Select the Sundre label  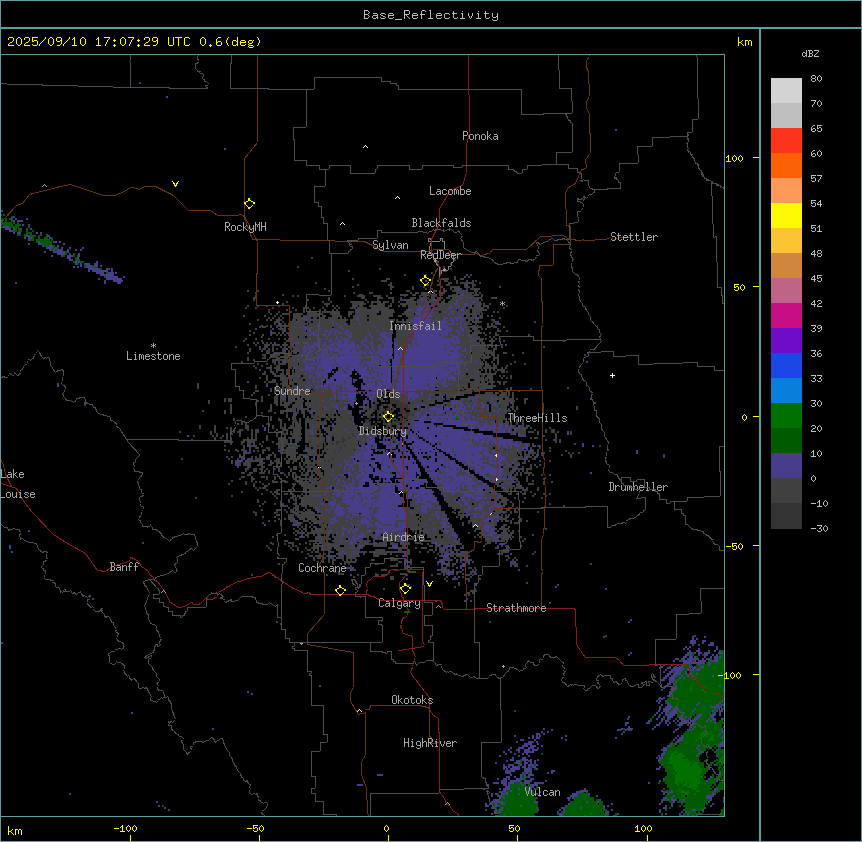pos(292,391)
